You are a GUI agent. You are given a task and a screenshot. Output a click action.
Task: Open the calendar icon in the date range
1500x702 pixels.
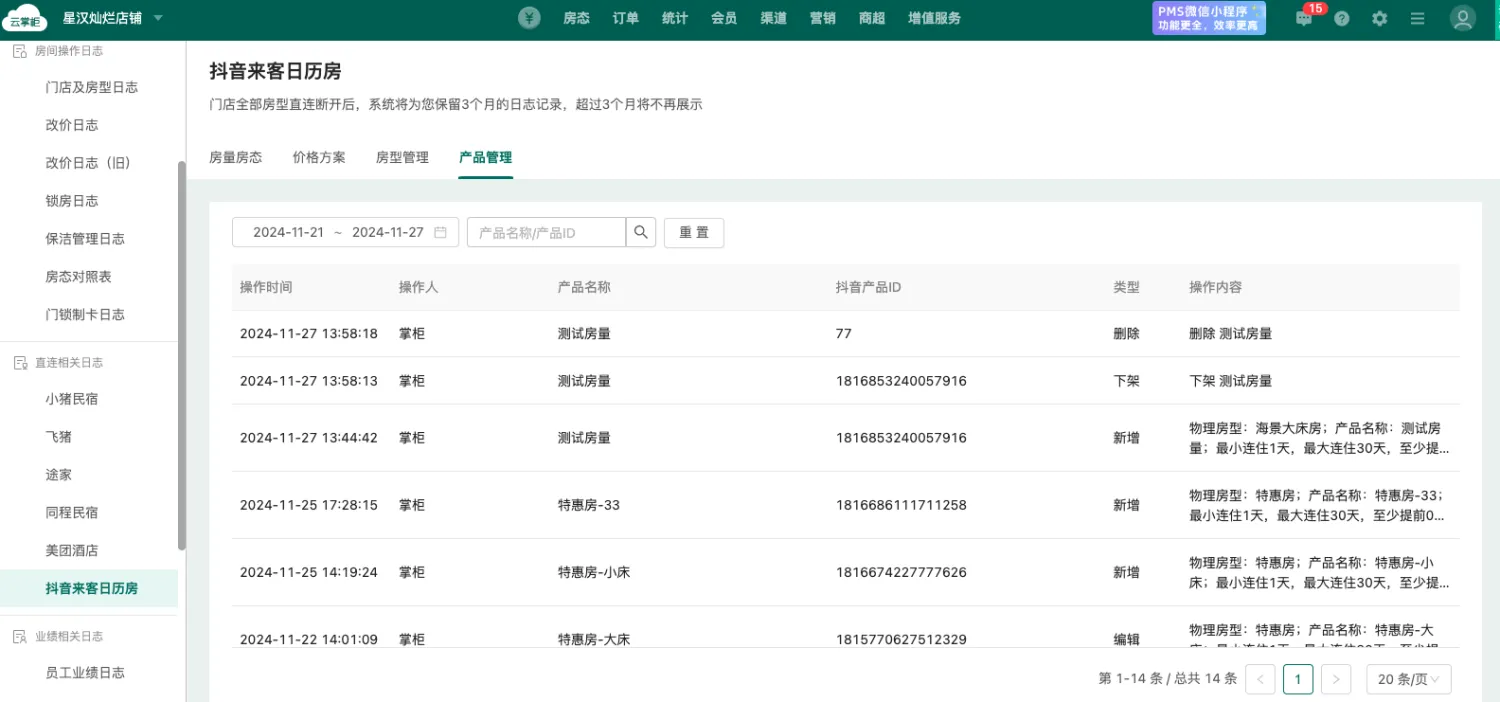point(441,232)
